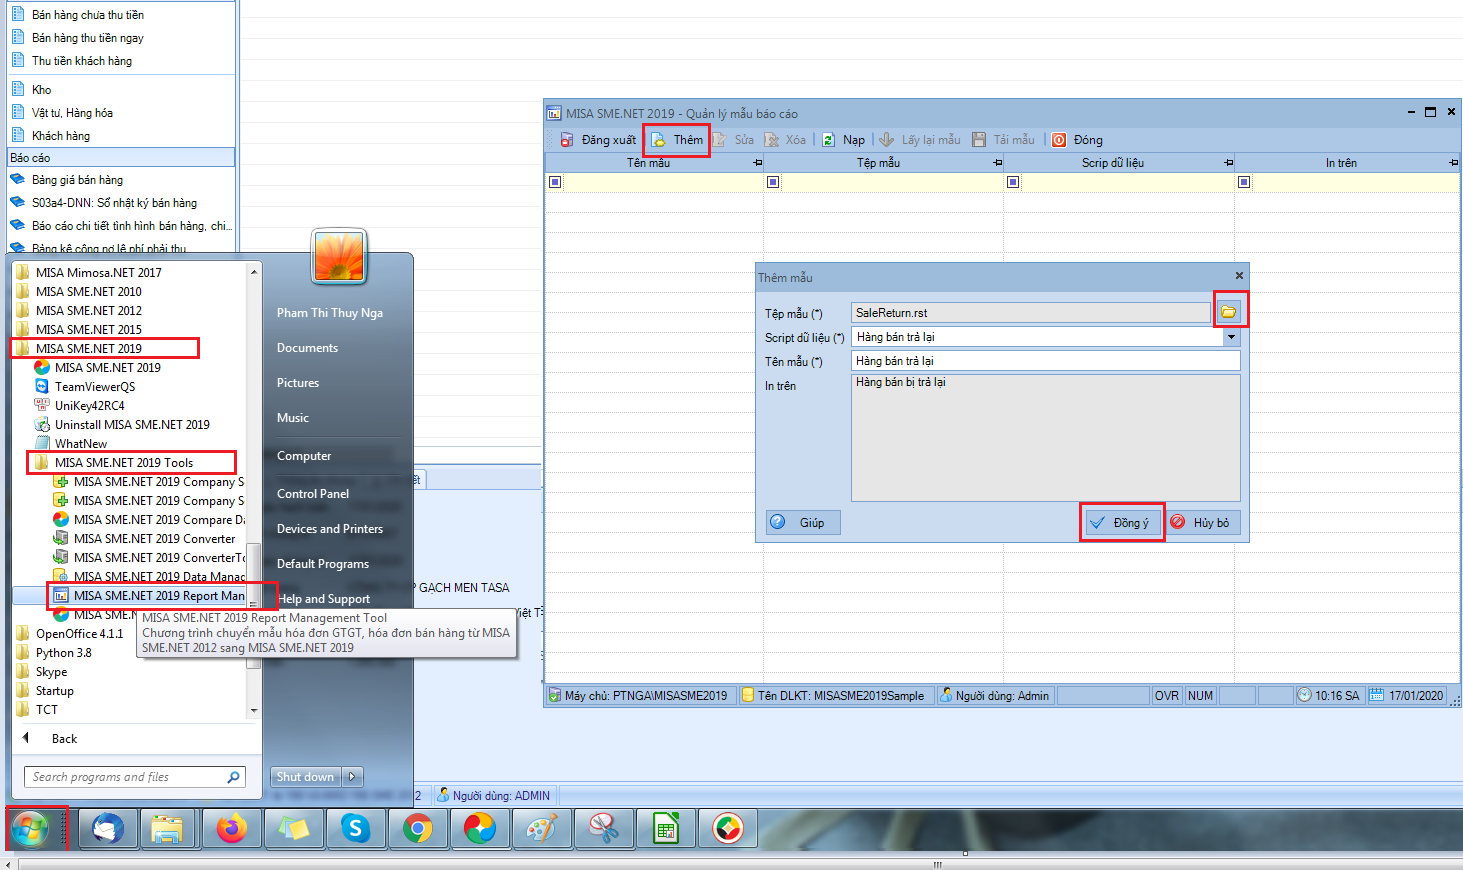Image resolution: width=1463 pixels, height=870 pixels.
Task: Pin the Tên mẫu column header
Action: 757,162
